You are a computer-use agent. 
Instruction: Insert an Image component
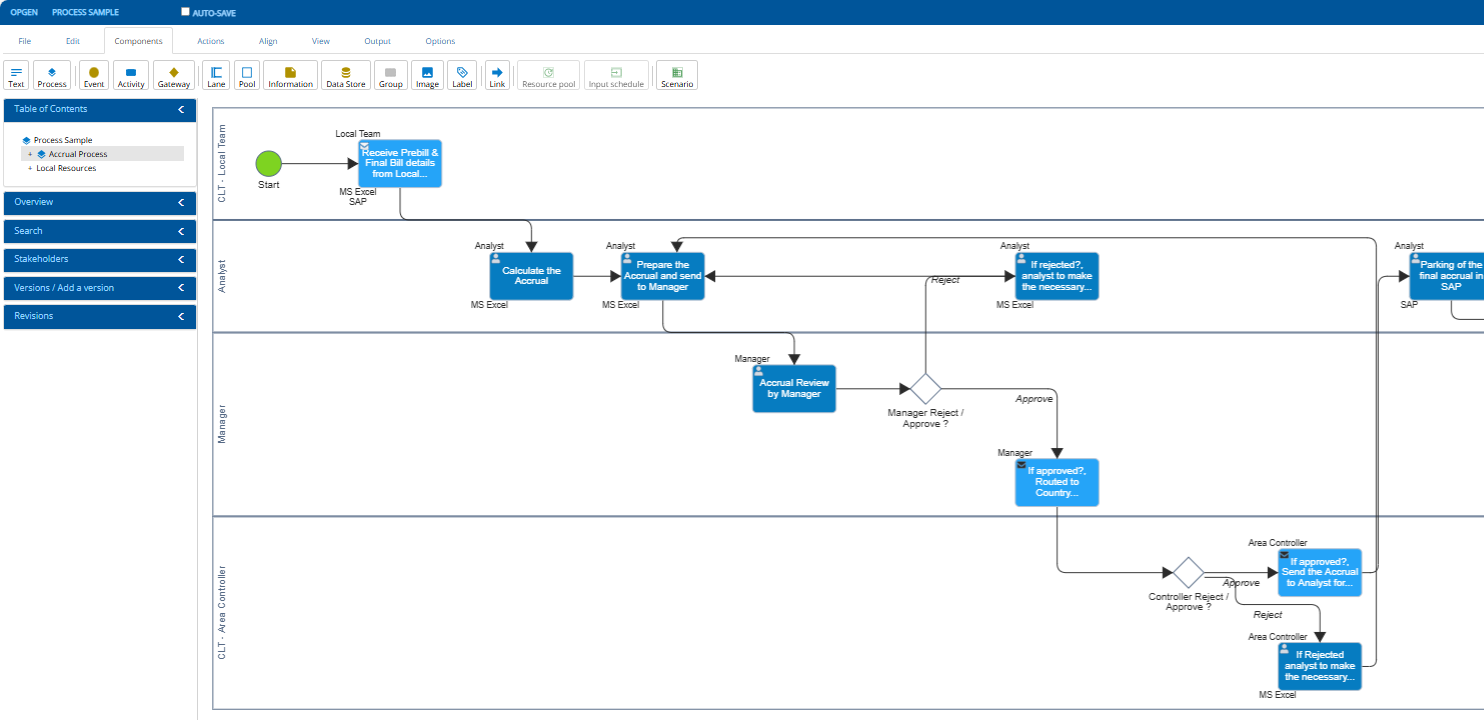427,76
